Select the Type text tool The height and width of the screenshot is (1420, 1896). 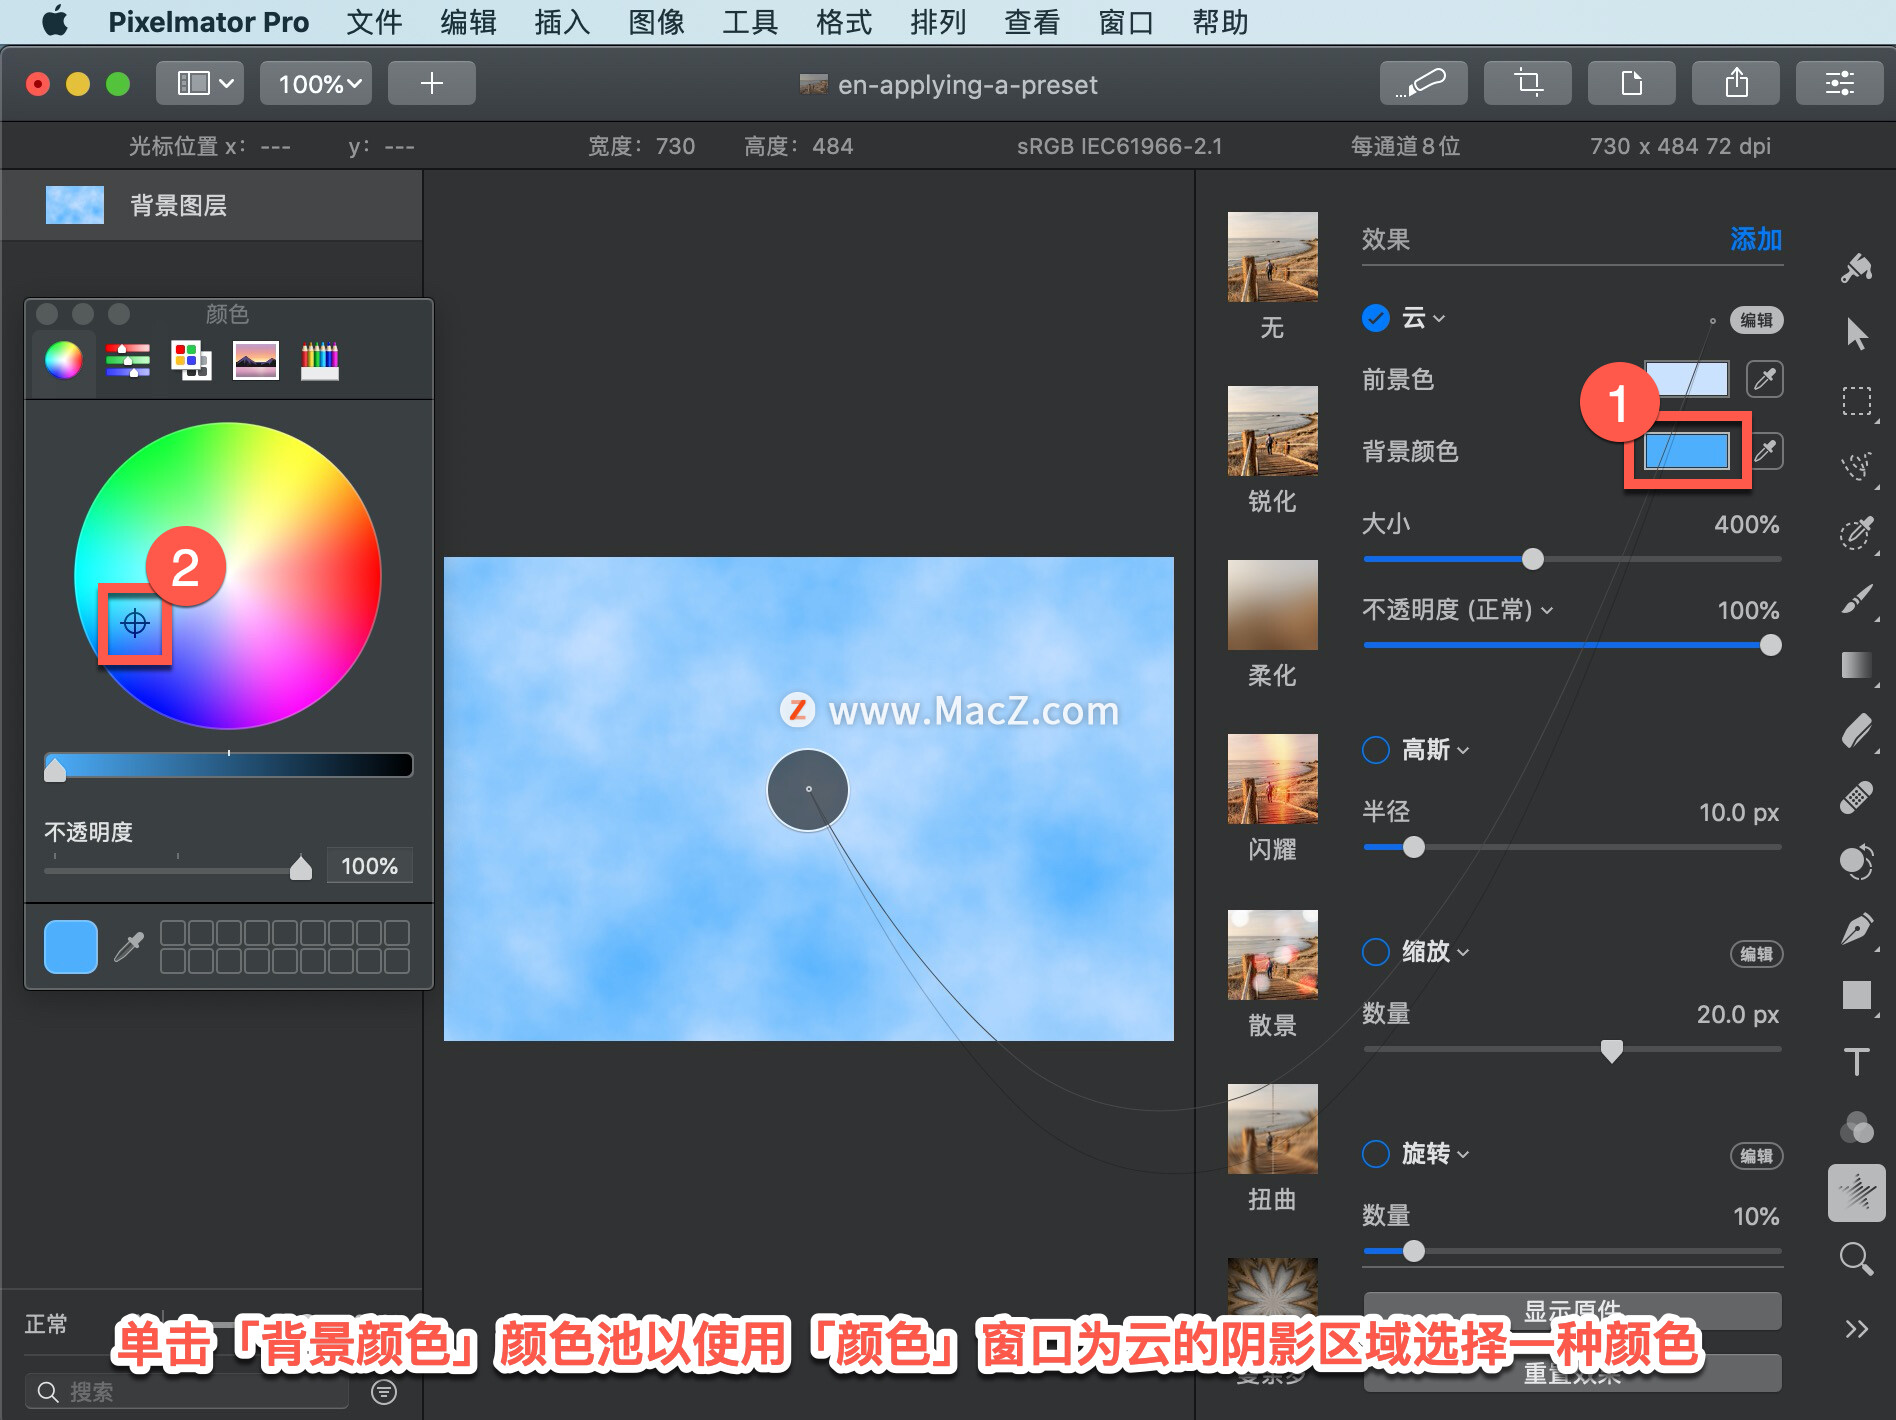pyautogui.click(x=1857, y=1061)
